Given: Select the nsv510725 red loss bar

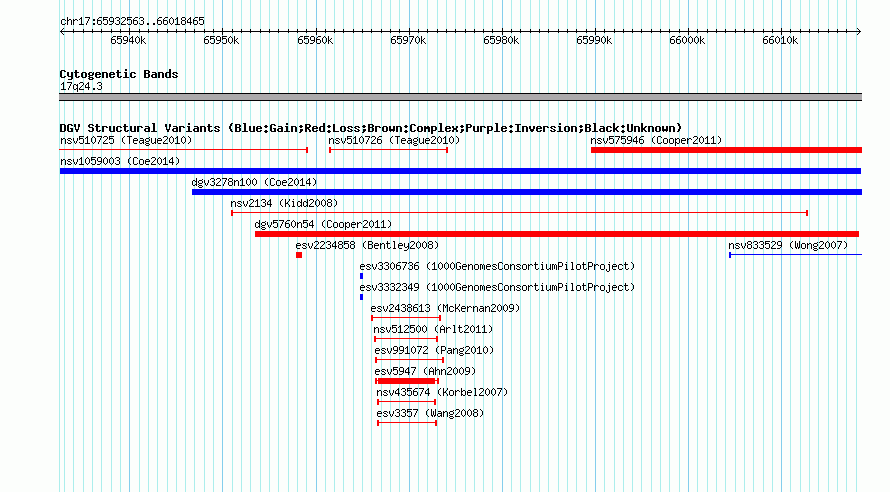Looking at the screenshot, I should [184, 150].
